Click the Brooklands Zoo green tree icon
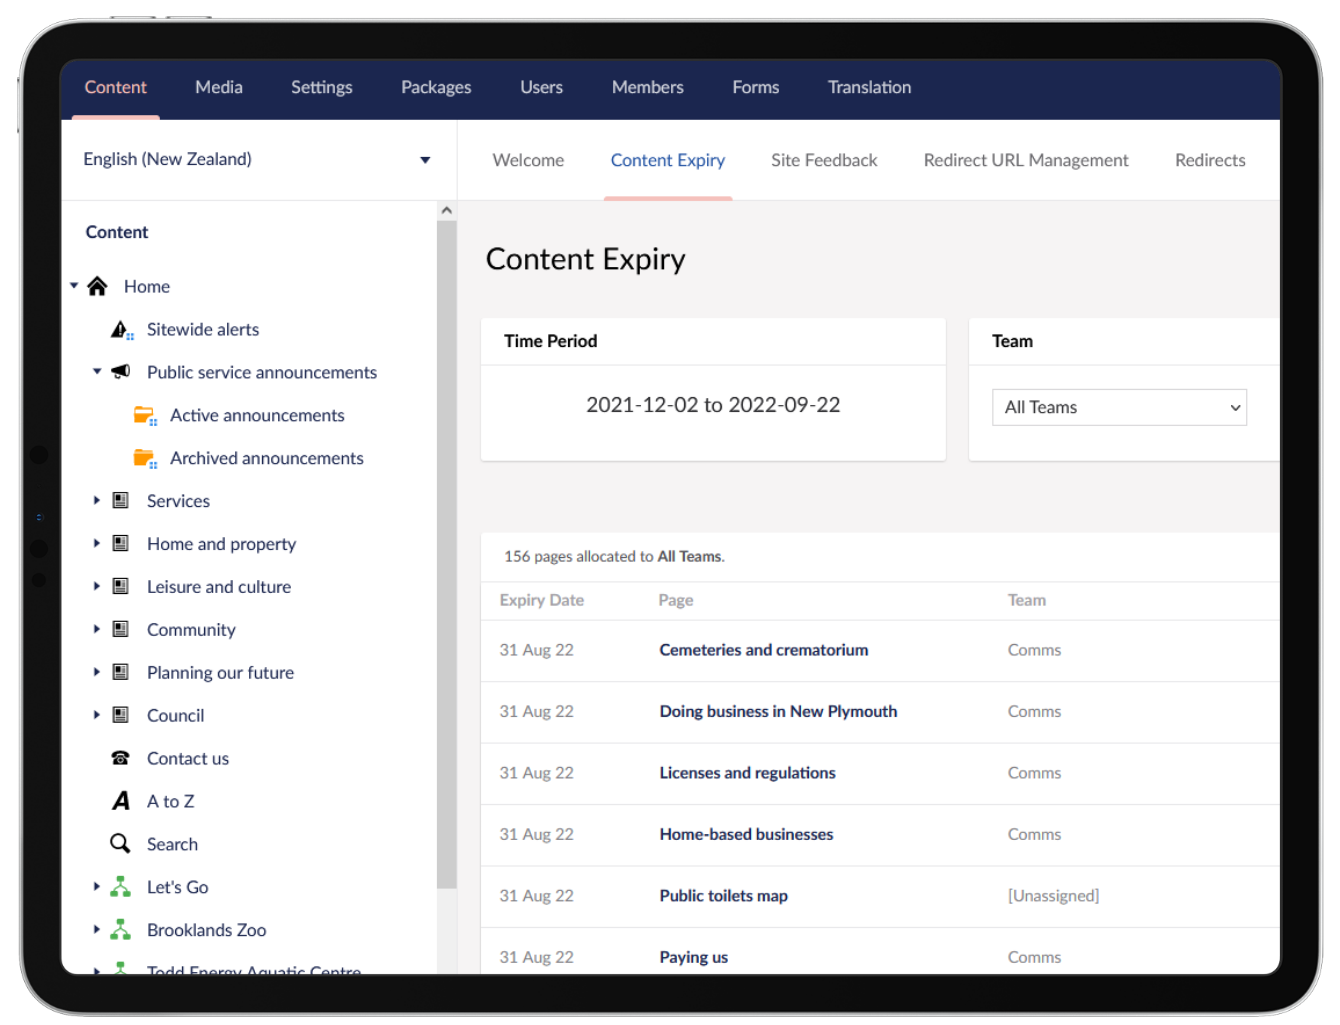Screen dimensions: 1340x1025 click(120, 929)
